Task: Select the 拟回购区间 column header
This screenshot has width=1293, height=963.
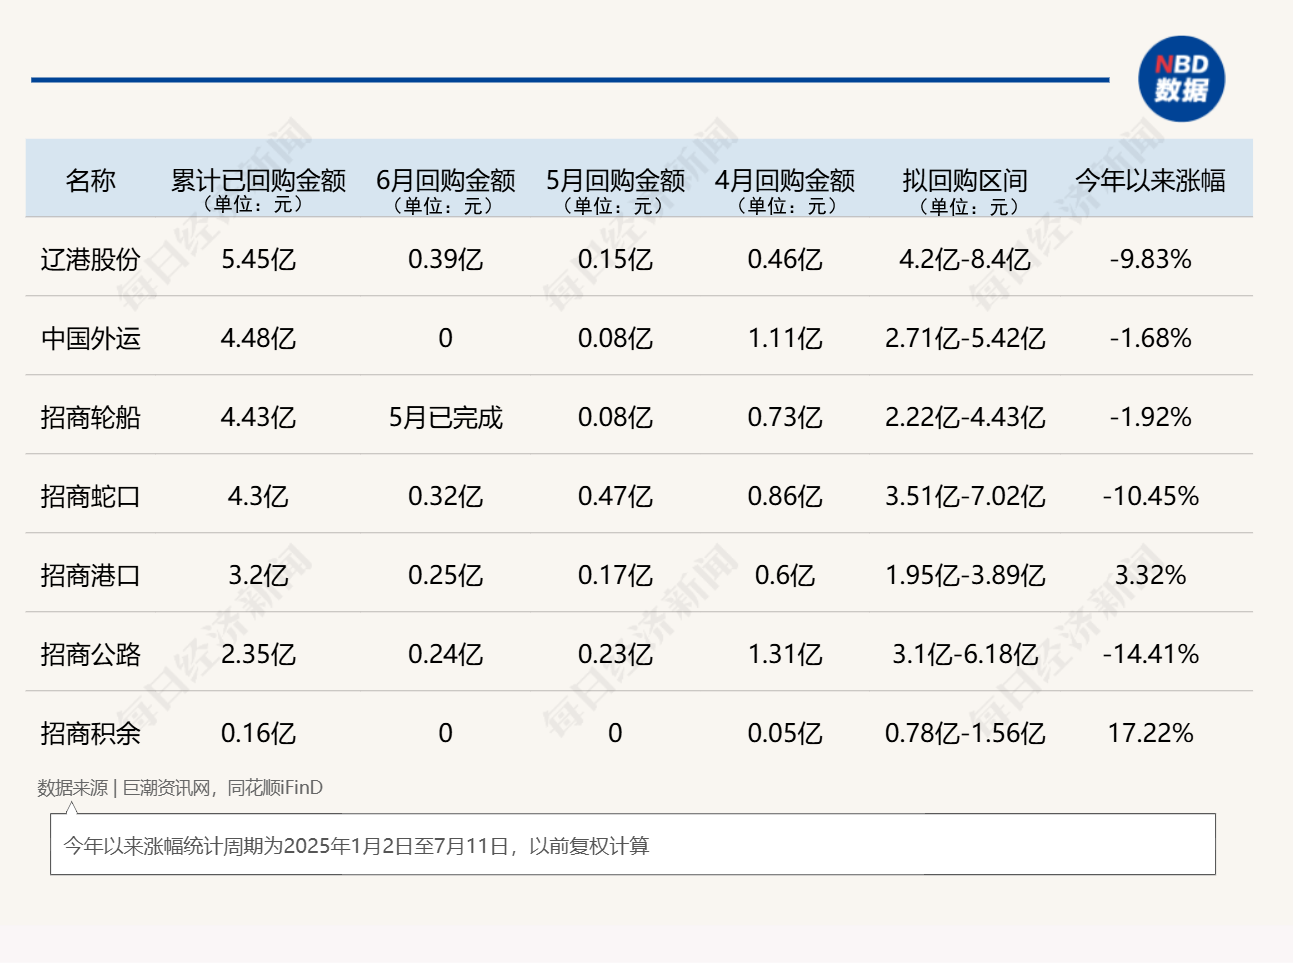Action: tap(965, 181)
